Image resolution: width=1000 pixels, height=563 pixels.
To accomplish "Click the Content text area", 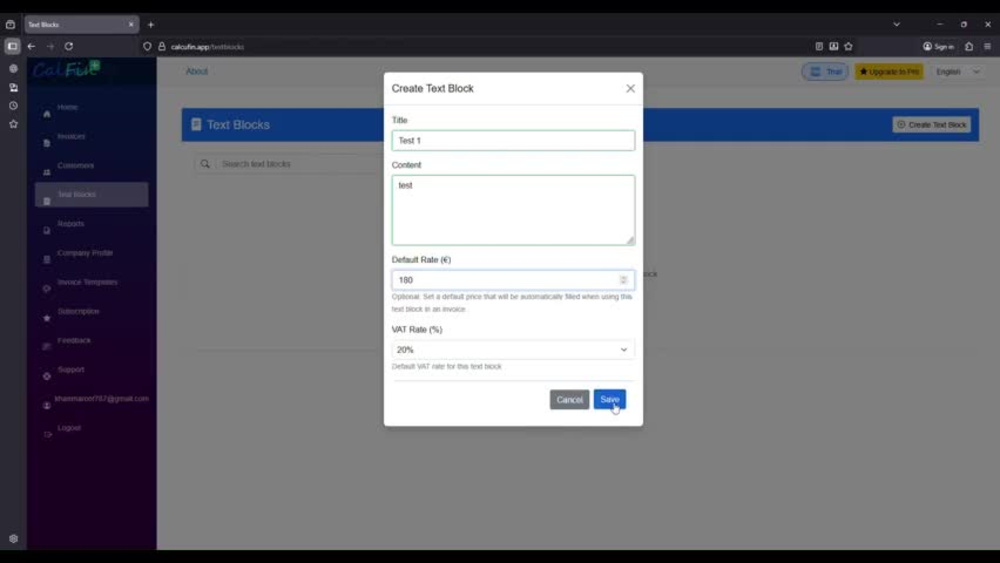I will coord(513,210).
